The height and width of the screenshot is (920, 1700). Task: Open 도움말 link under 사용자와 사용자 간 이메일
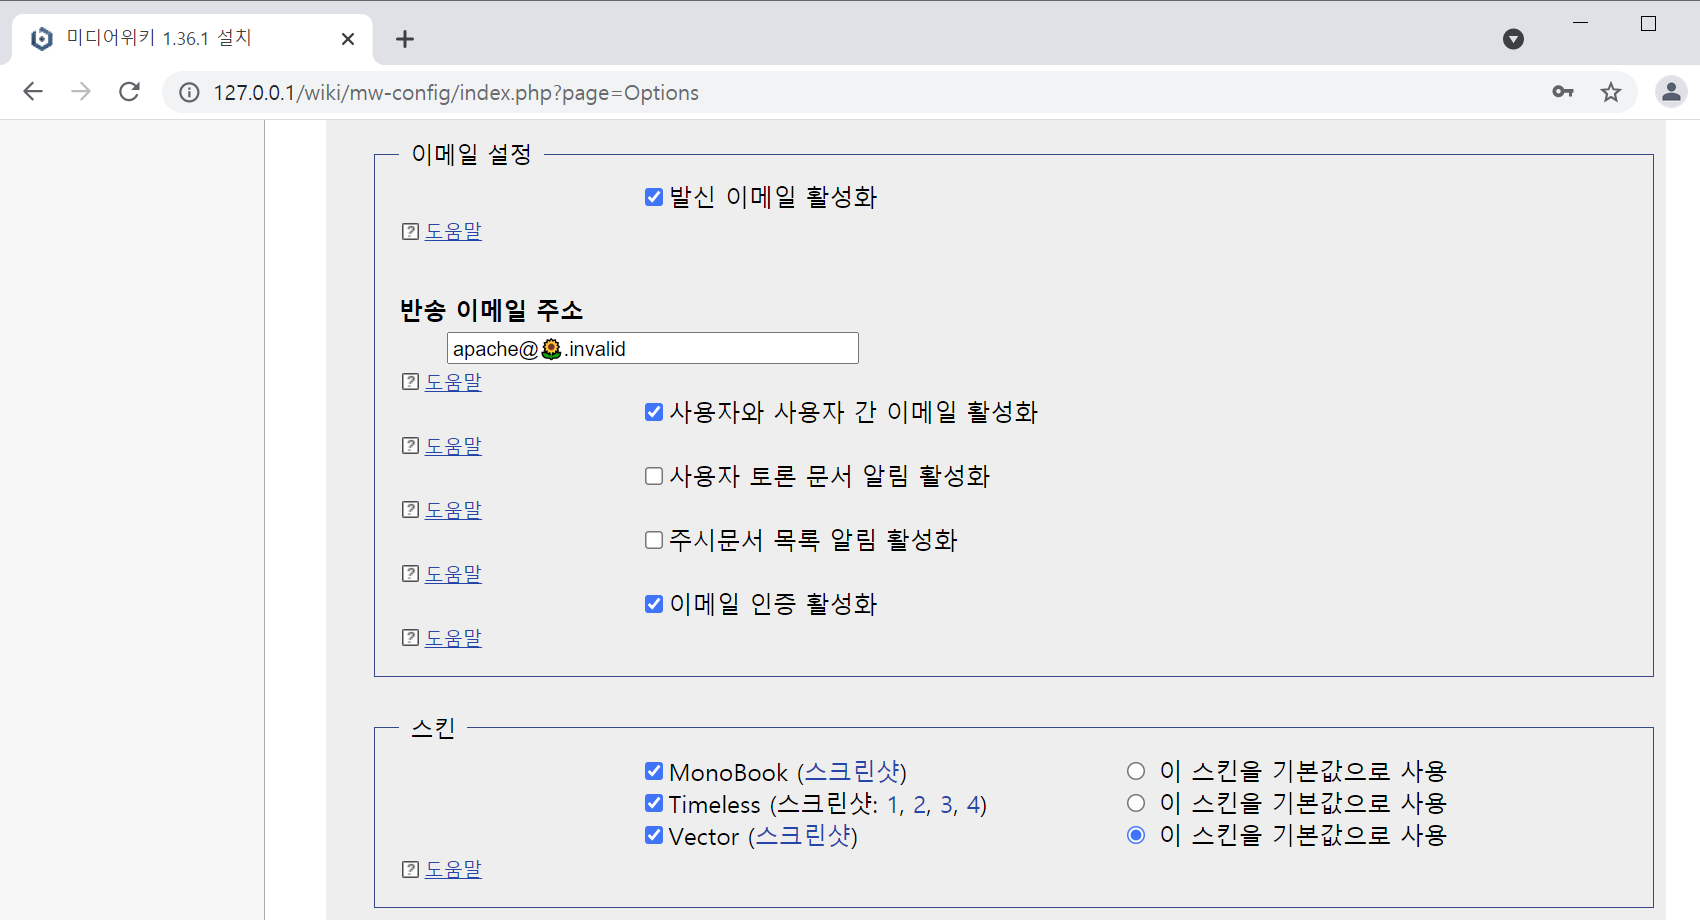click(x=453, y=446)
